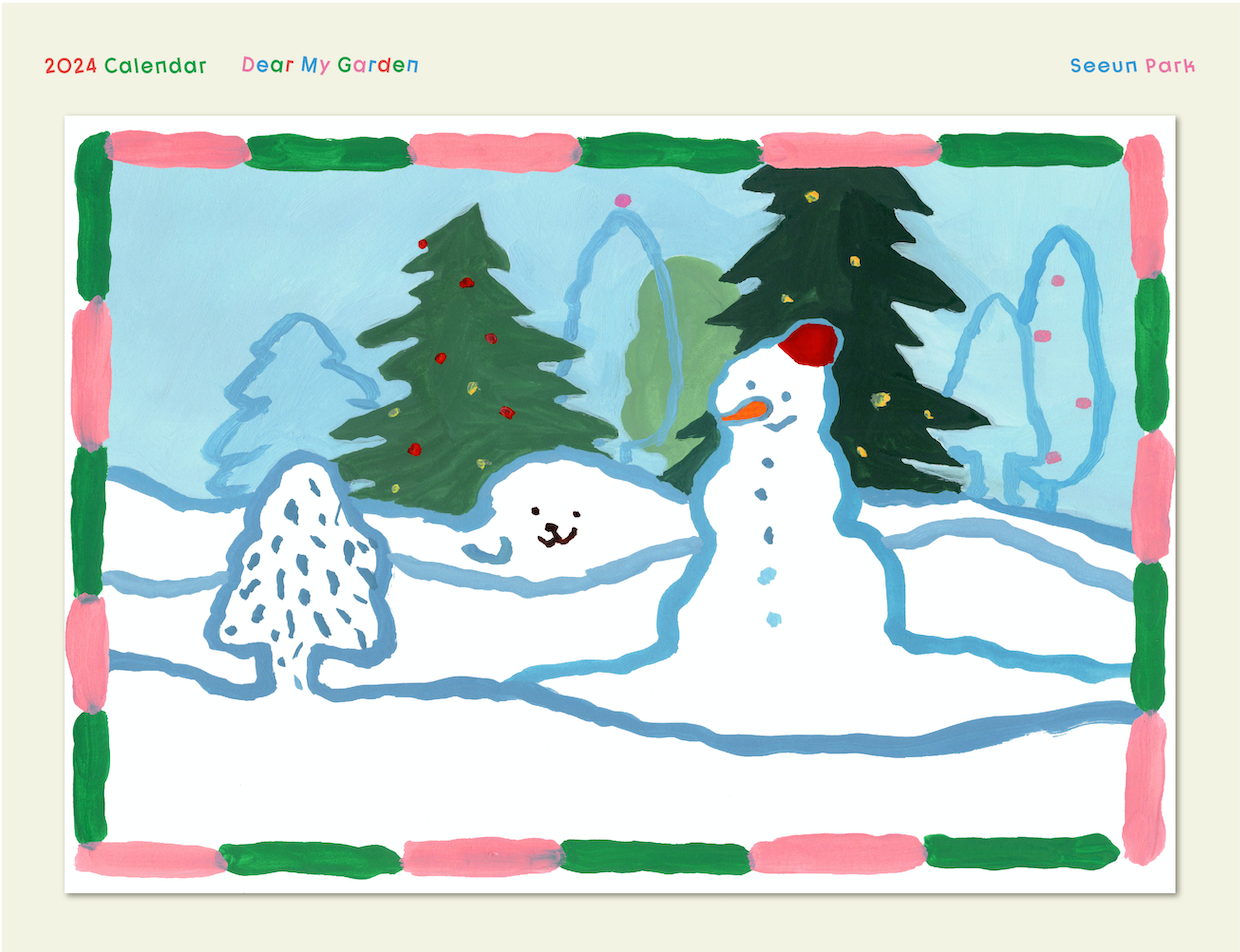Click the top-left pink border stroke
The image size is (1240, 952).
178,150
